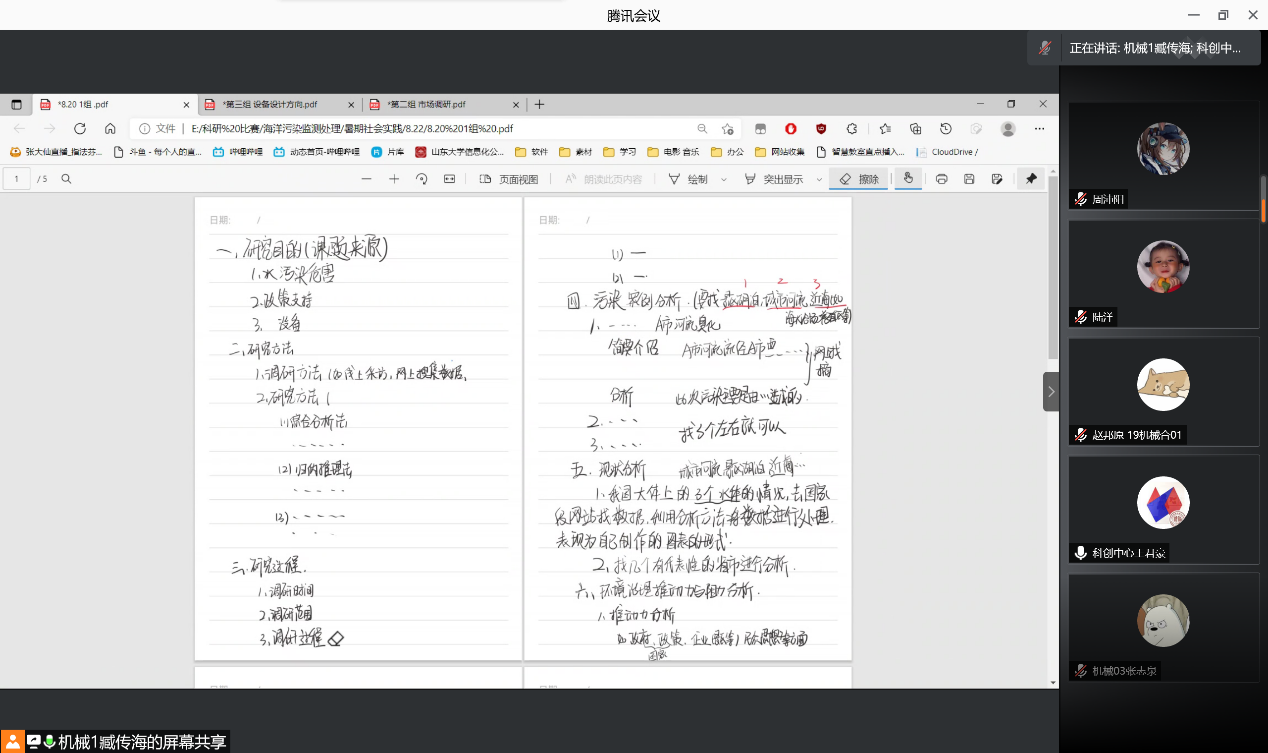This screenshot has width=1268, height=753.
Task: Open the 哔哩哔哩 bookmark
Action: (245, 152)
